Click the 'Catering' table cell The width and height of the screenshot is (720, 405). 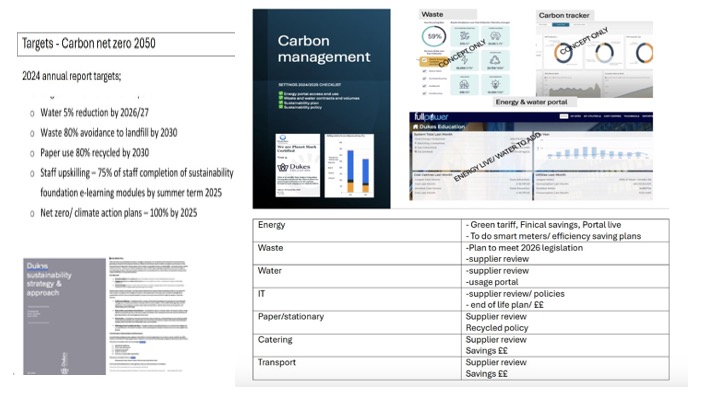pos(357,345)
